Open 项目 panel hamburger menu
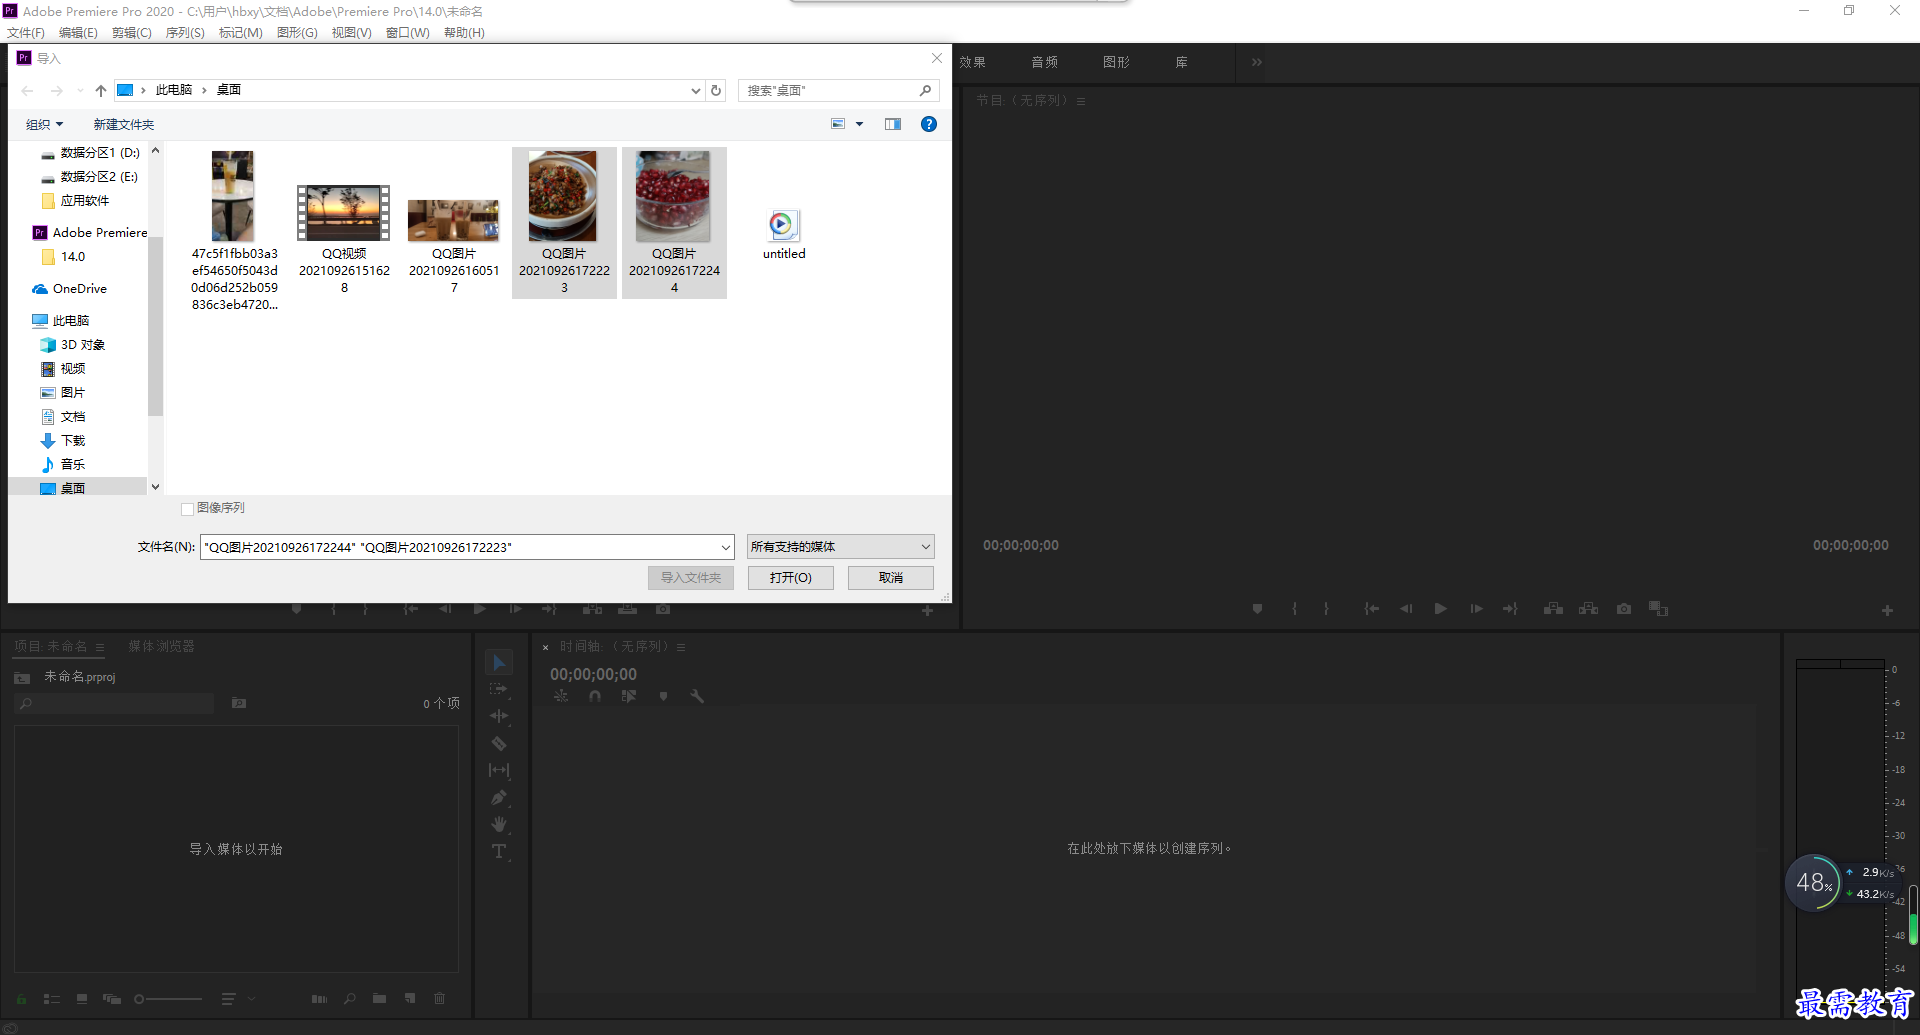This screenshot has height=1035, width=1920. [100, 647]
